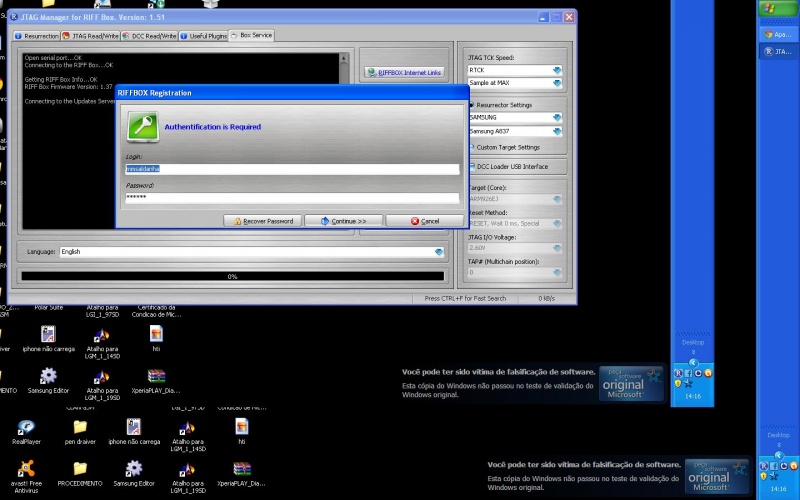
Task: Click the RIFFBOX Registration title bar
Action: [x=292, y=93]
